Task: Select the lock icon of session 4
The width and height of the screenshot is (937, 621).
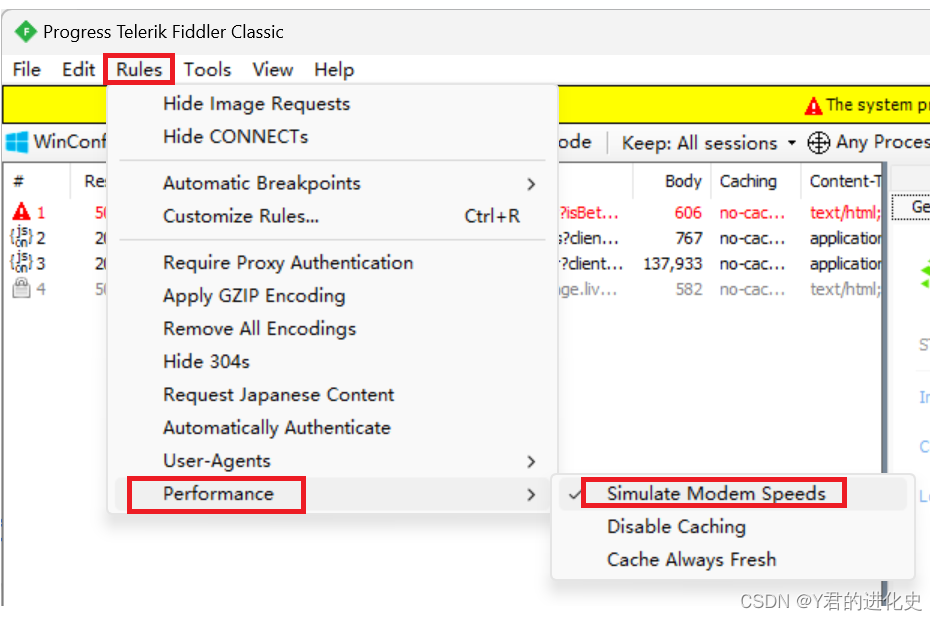Action: (21, 288)
